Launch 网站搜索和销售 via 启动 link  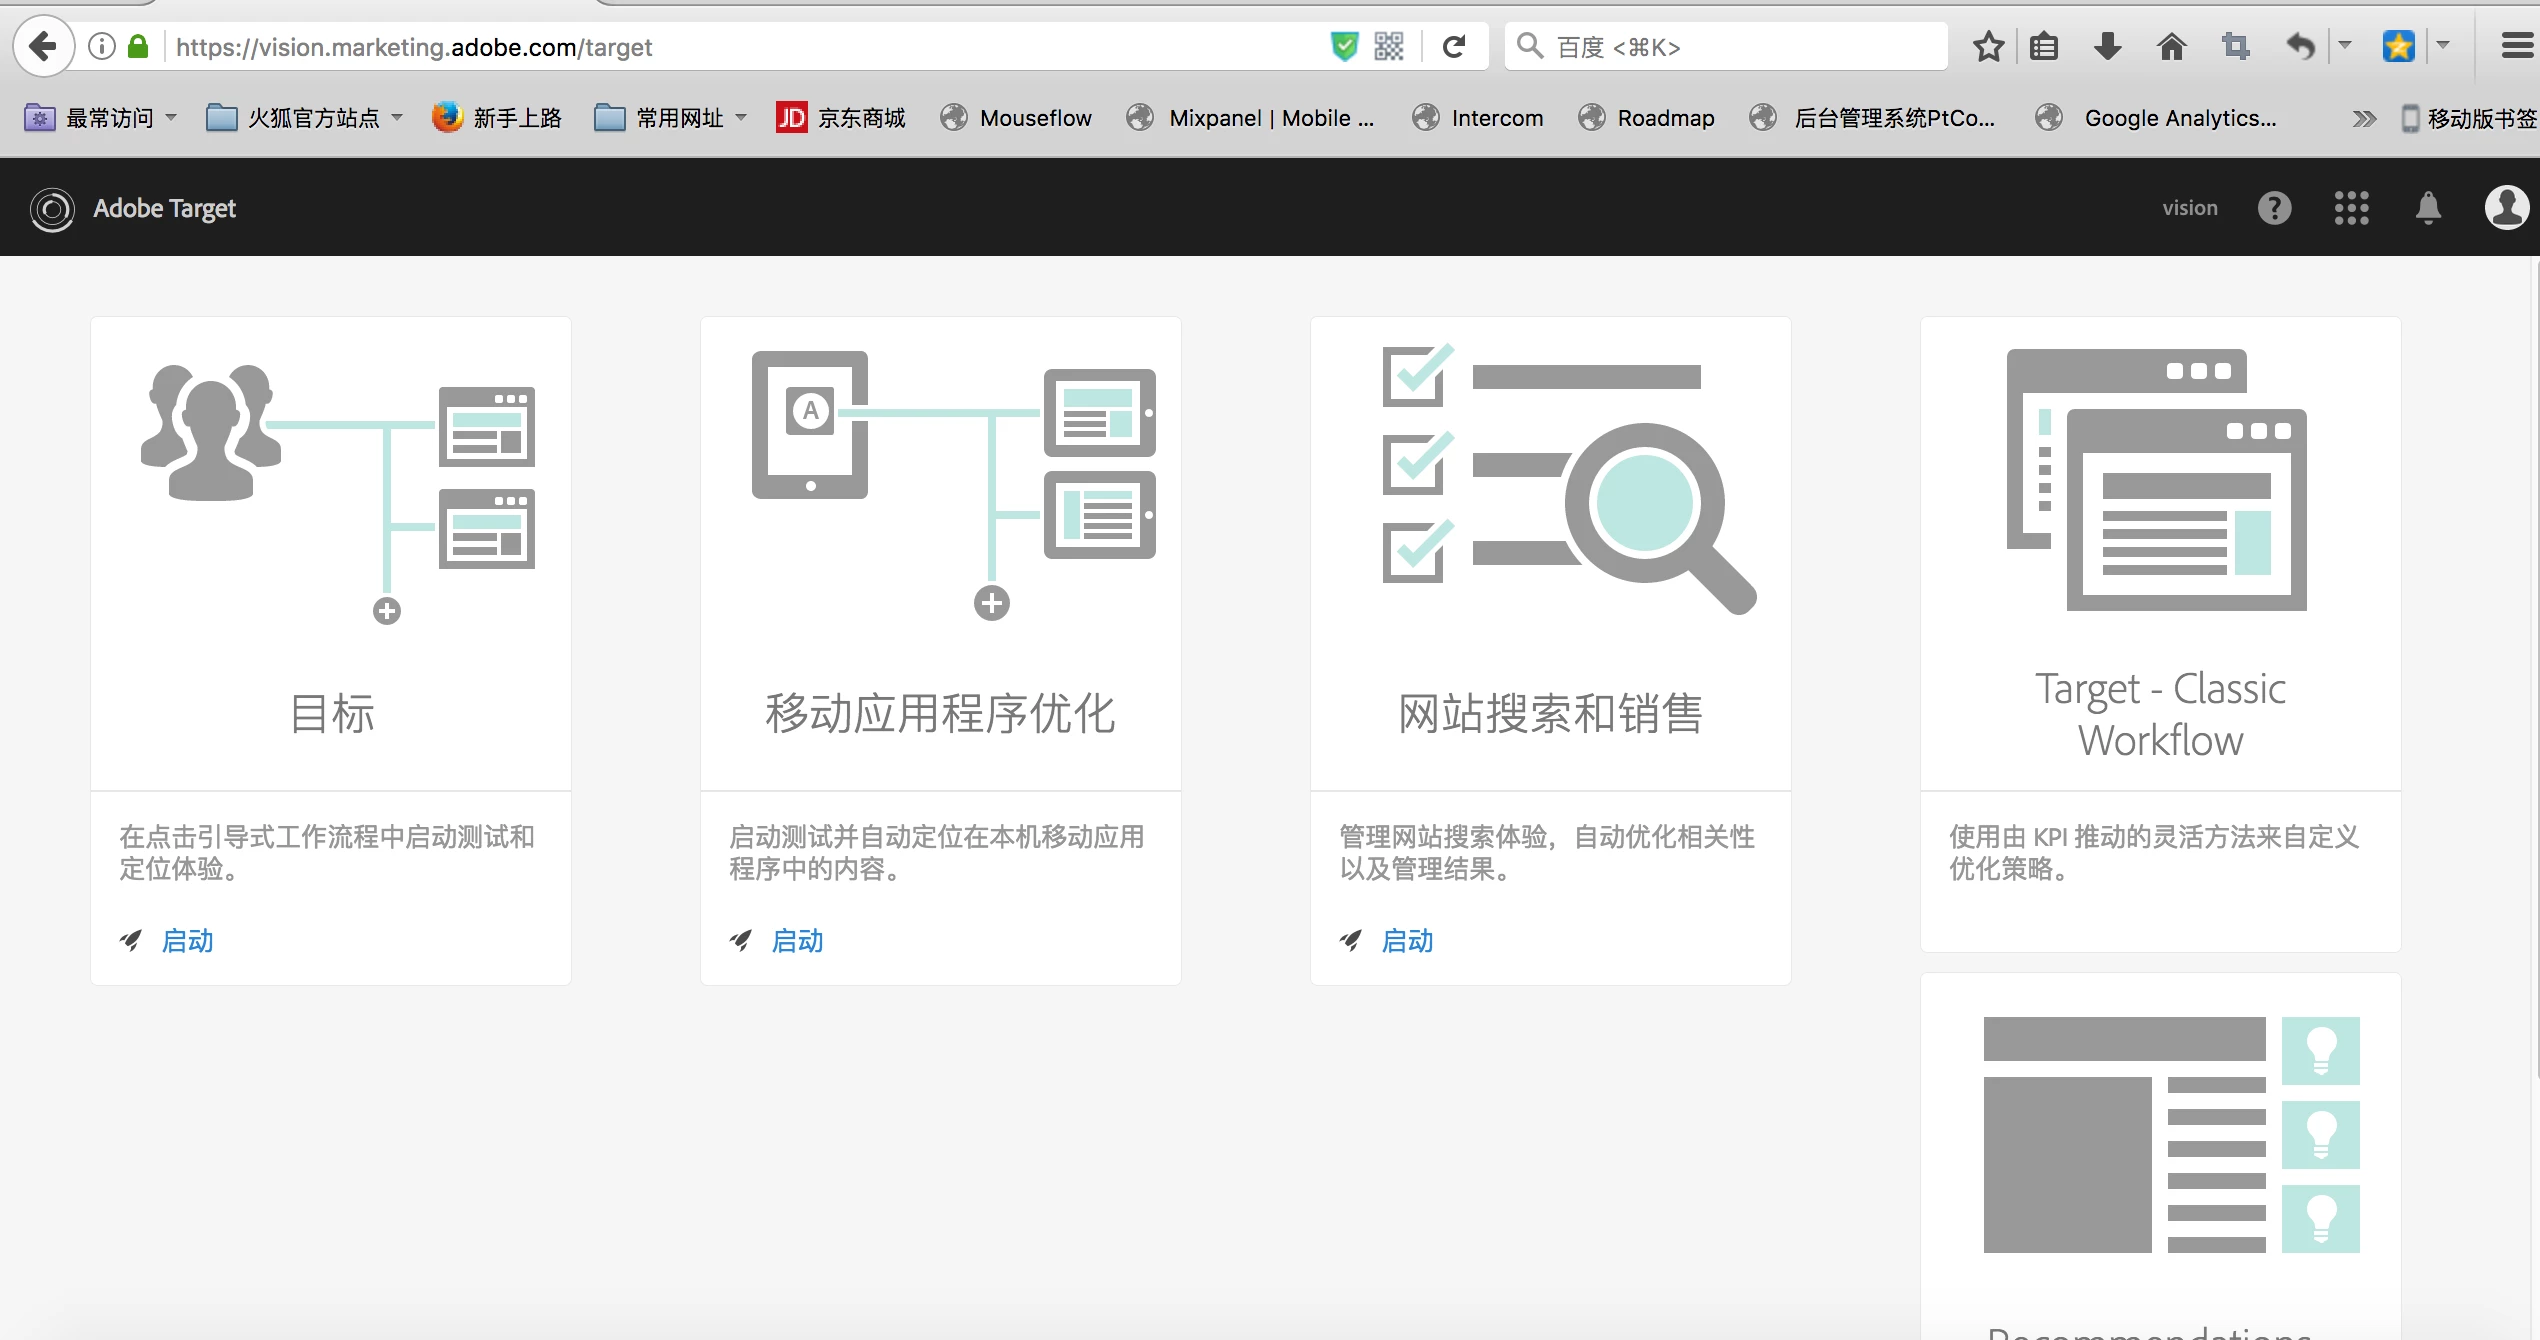click(x=1406, y=941)
